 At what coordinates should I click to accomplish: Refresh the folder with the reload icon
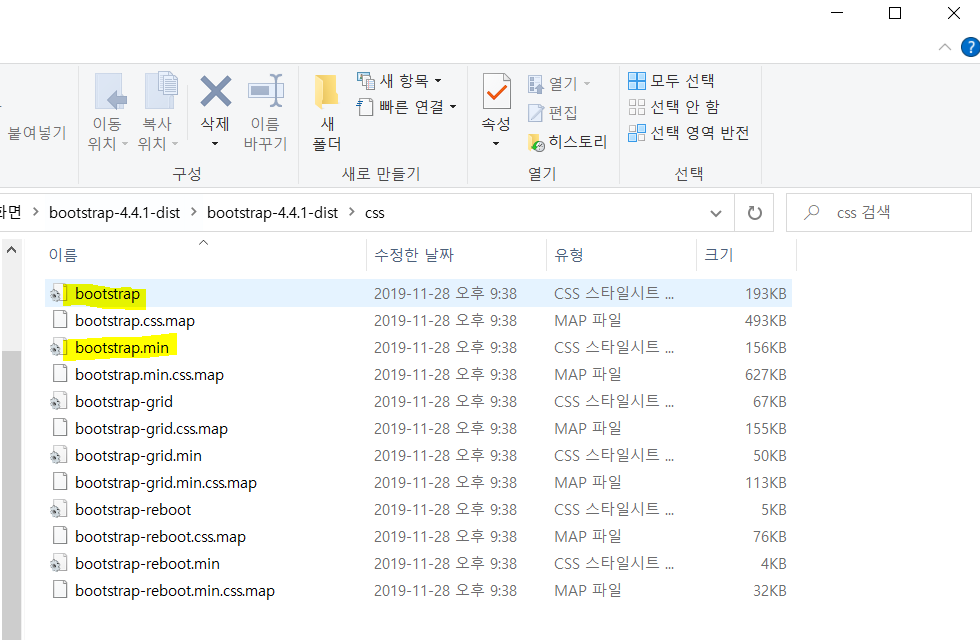point(754,213)
